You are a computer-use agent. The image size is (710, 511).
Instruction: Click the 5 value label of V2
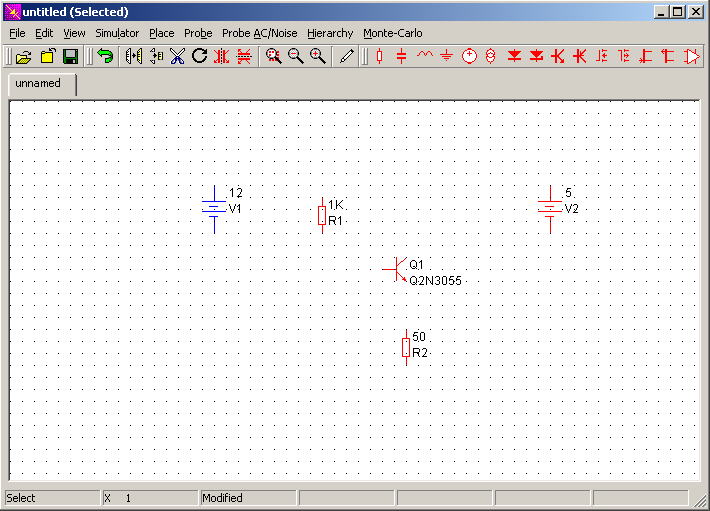[x=568, y=193]
